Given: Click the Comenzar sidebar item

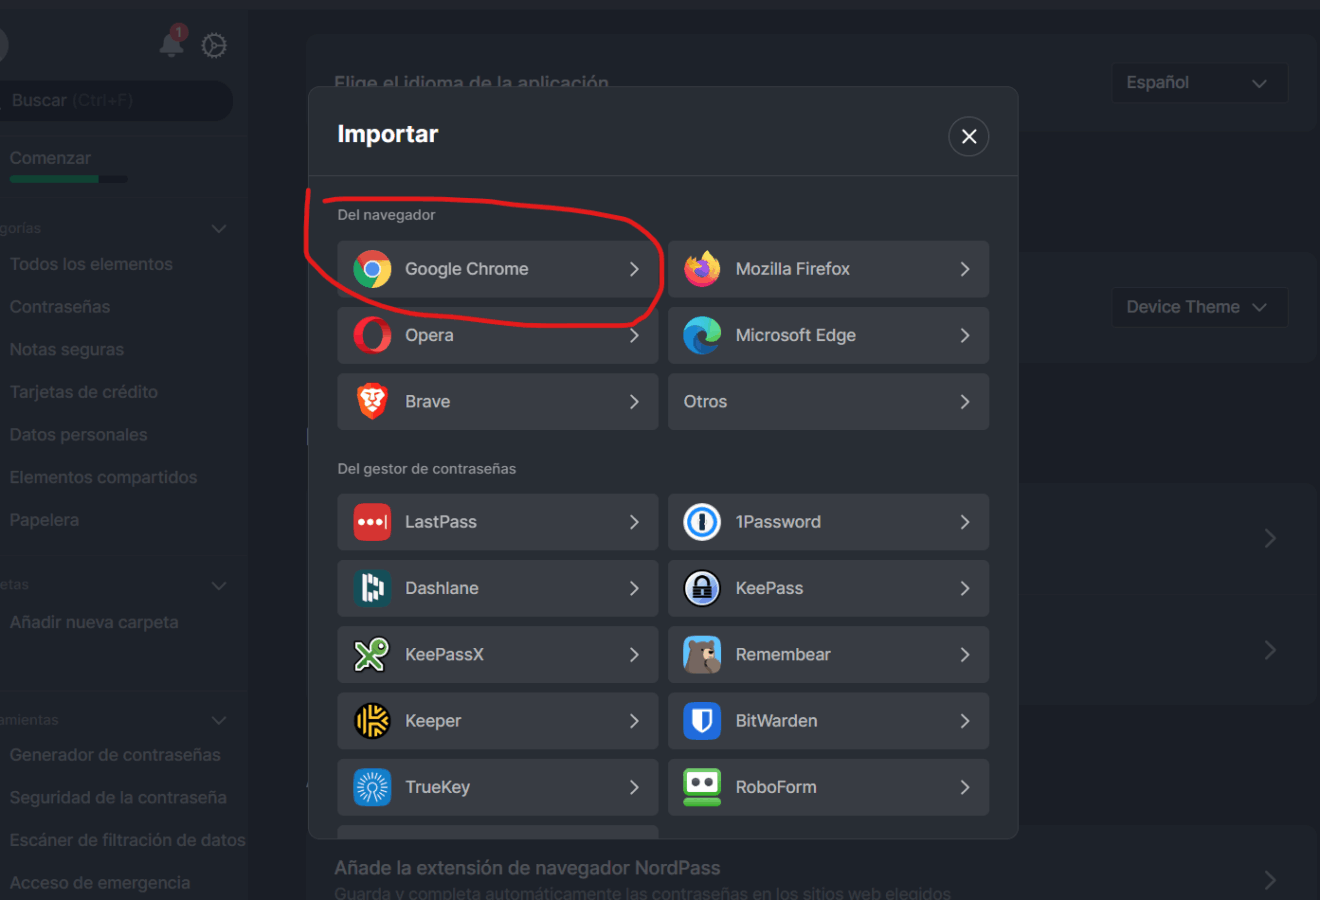Looking at the screenshot, I should (x=50, y=158).
